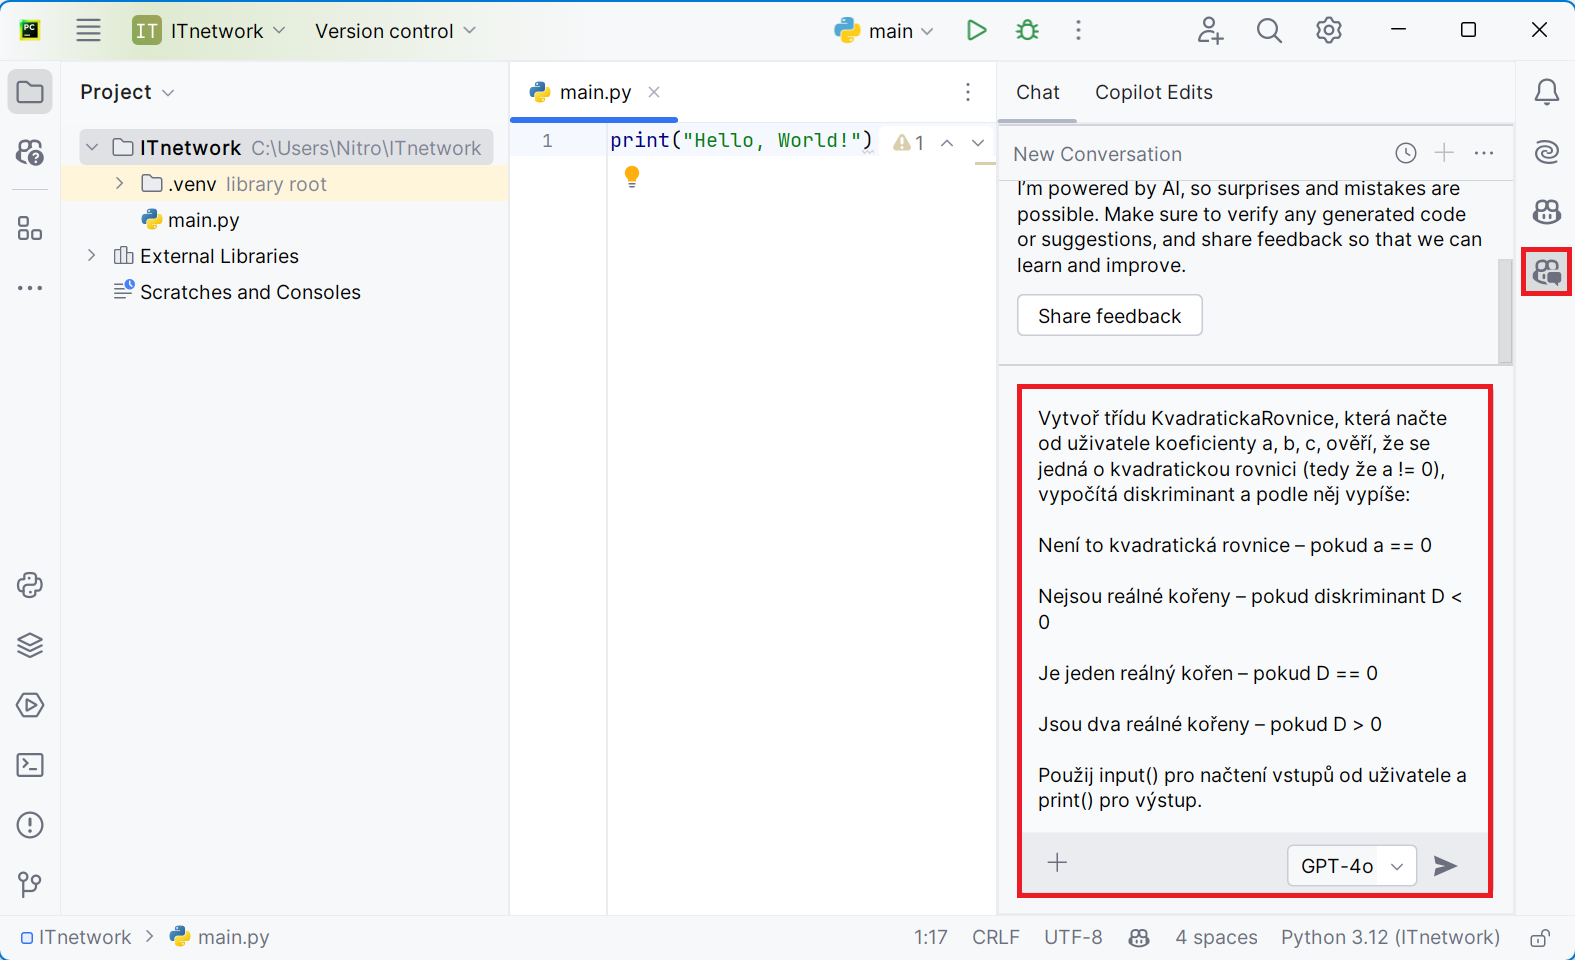Switch to the Copilot Edits tab
The width and height of the screenshot is (1575, 960).
tap(1153, 92)
